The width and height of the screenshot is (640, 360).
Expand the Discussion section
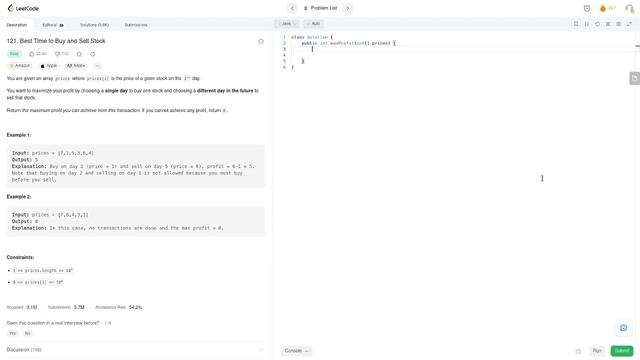(x=261, y=350)
